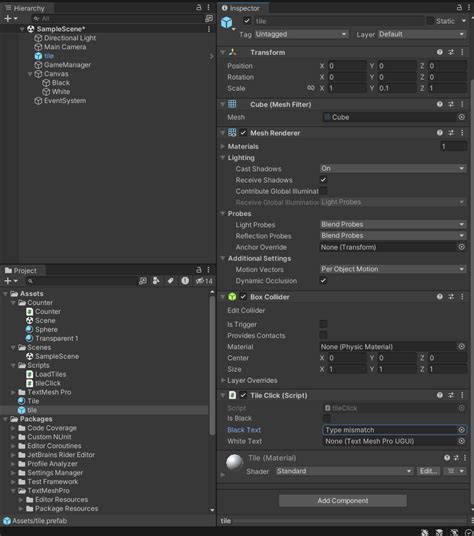474x536 pixels.
Task: Click the Scale Y value field
Action: pyautogui.click(x=396, y=88)
